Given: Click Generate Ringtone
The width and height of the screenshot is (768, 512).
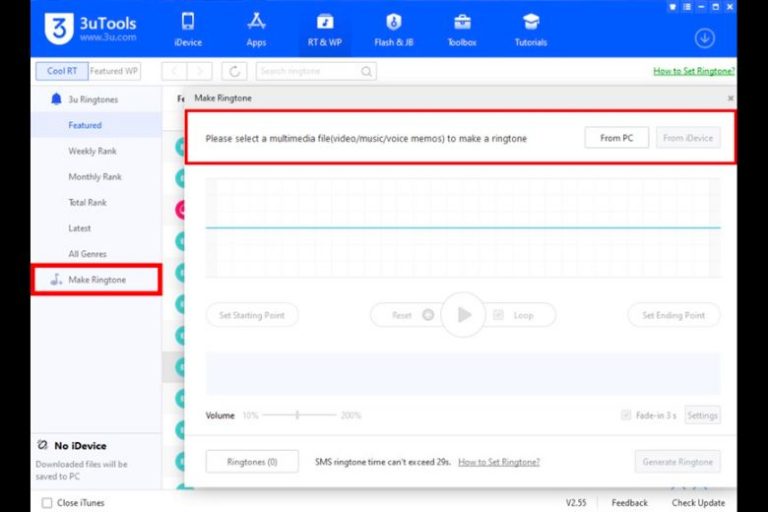Looking at the screenshot, I should pyautogui.click(x=677, y=462).
